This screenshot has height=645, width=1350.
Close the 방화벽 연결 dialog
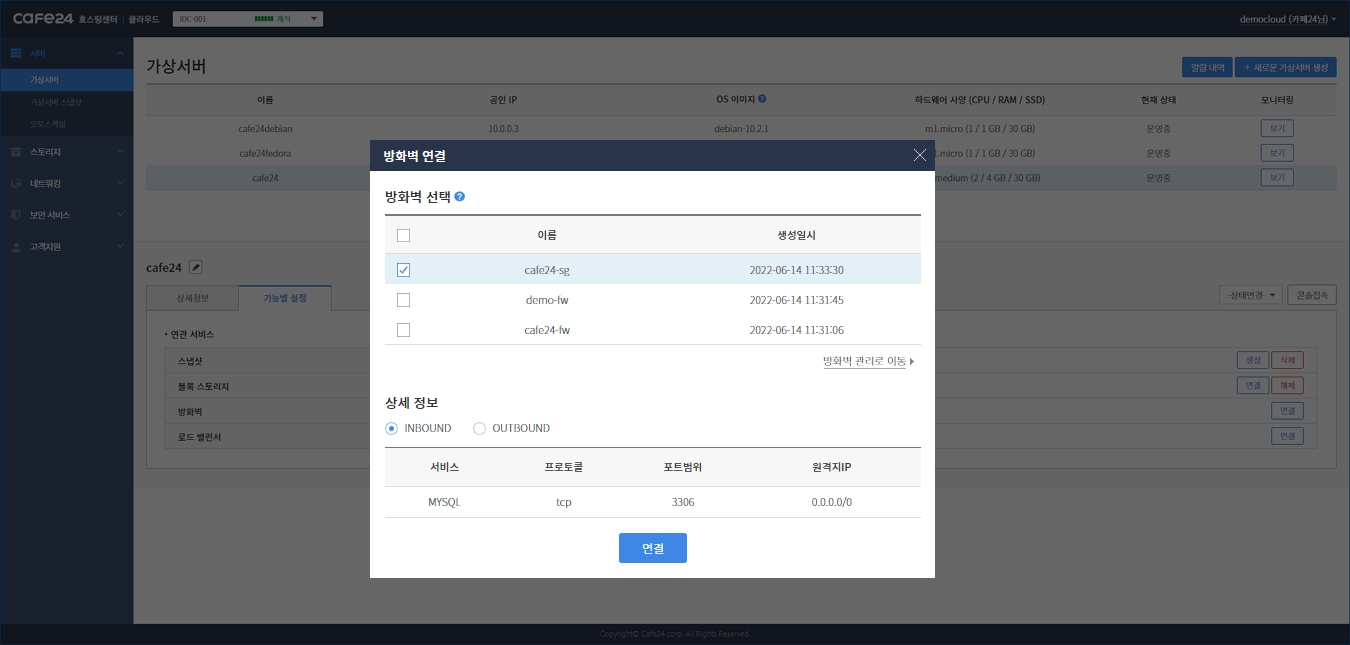point(919,155)
